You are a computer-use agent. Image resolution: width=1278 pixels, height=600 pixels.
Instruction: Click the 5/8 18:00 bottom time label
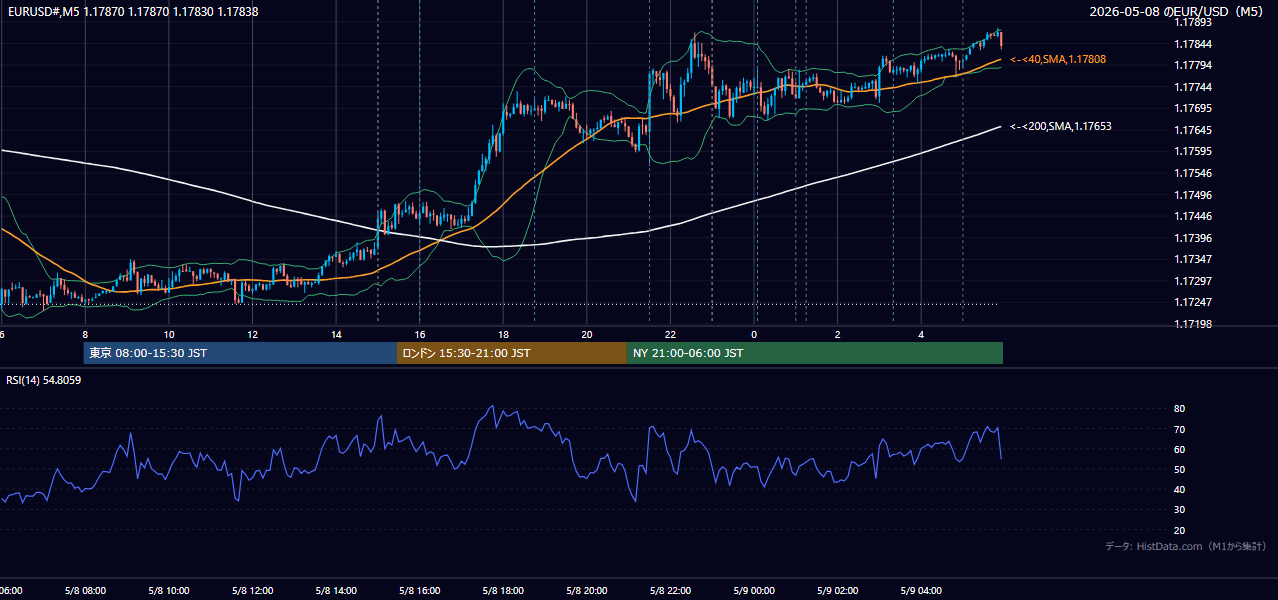503,590
